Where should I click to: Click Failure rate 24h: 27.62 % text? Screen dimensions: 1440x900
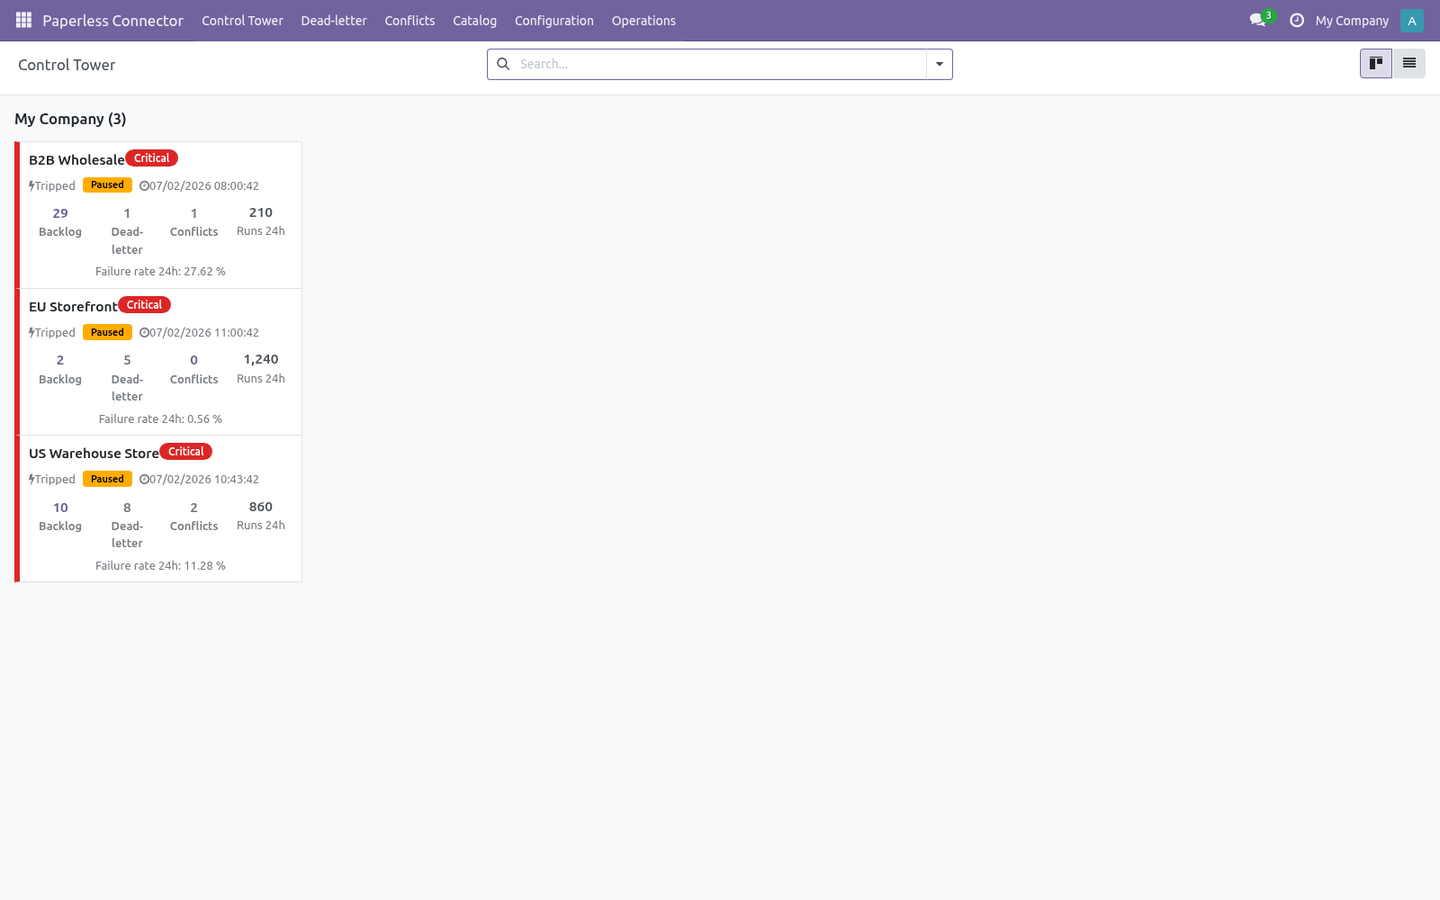tap(160, 272)
